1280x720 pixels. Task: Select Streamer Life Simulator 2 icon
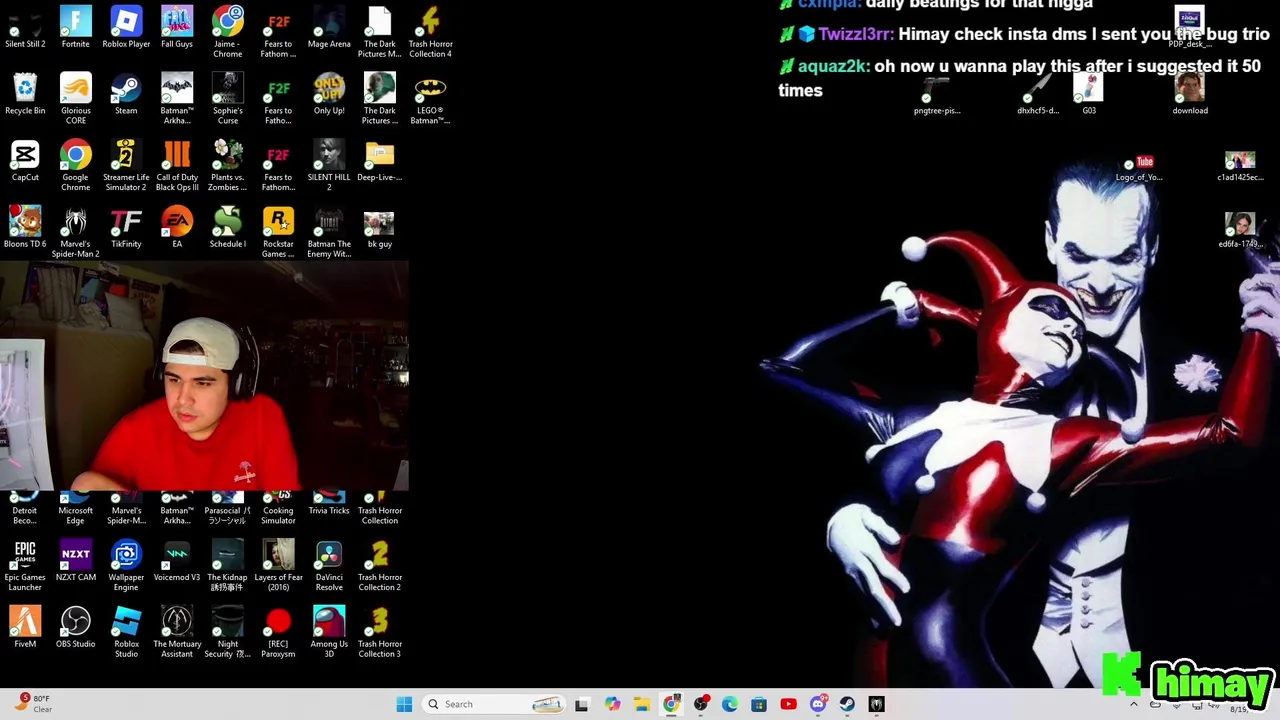(x=126, y=167)
